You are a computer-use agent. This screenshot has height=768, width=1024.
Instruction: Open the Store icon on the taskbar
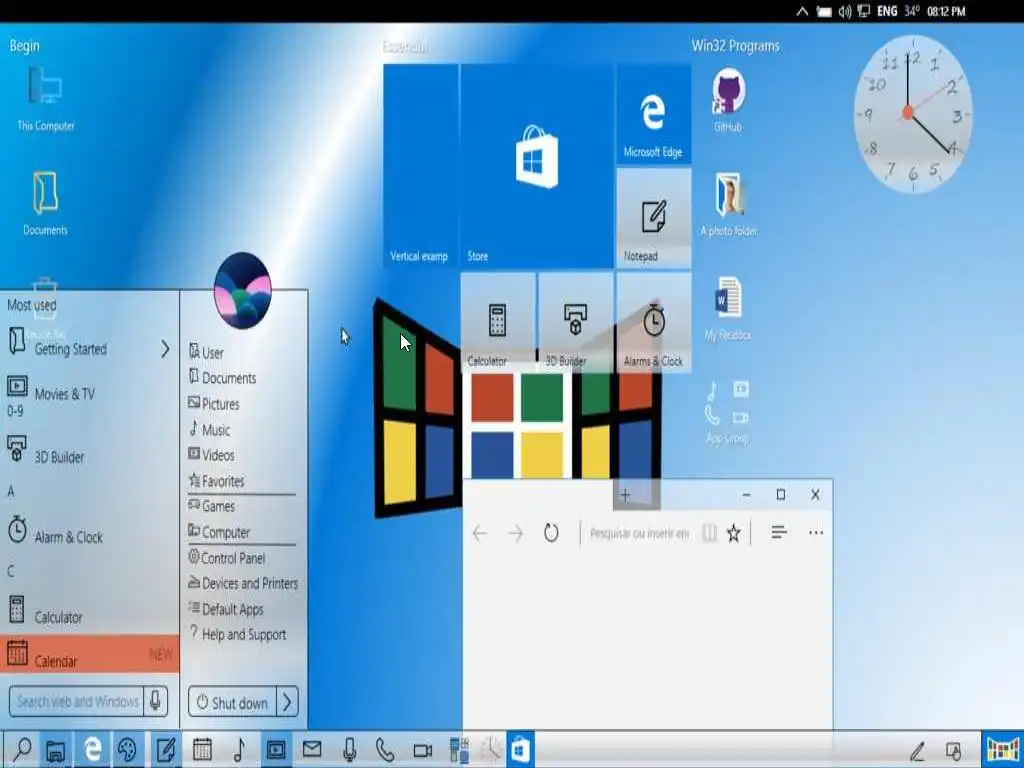(520, 750)
